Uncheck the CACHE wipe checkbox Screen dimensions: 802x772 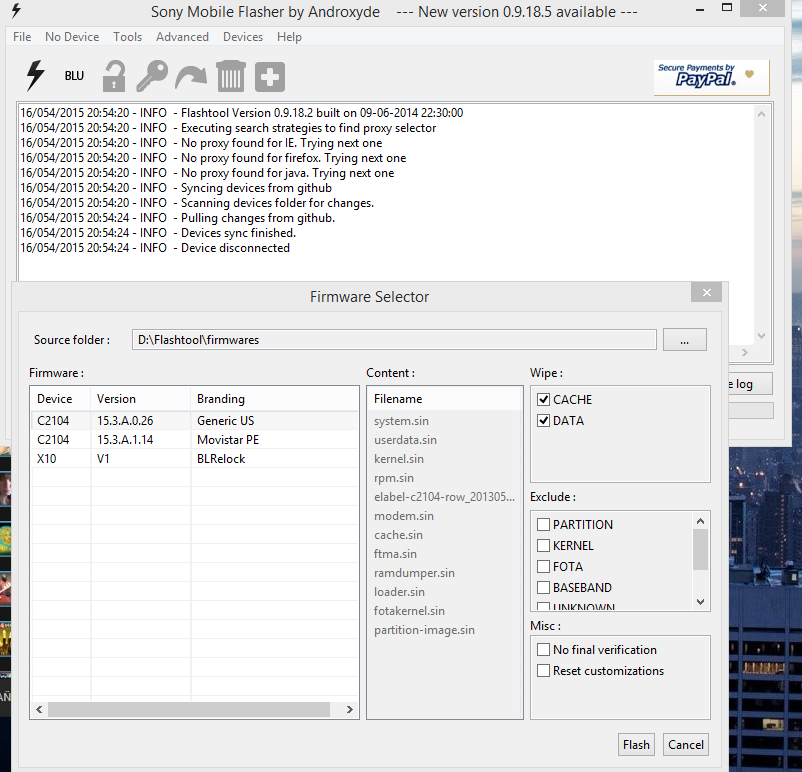(543, 400)
